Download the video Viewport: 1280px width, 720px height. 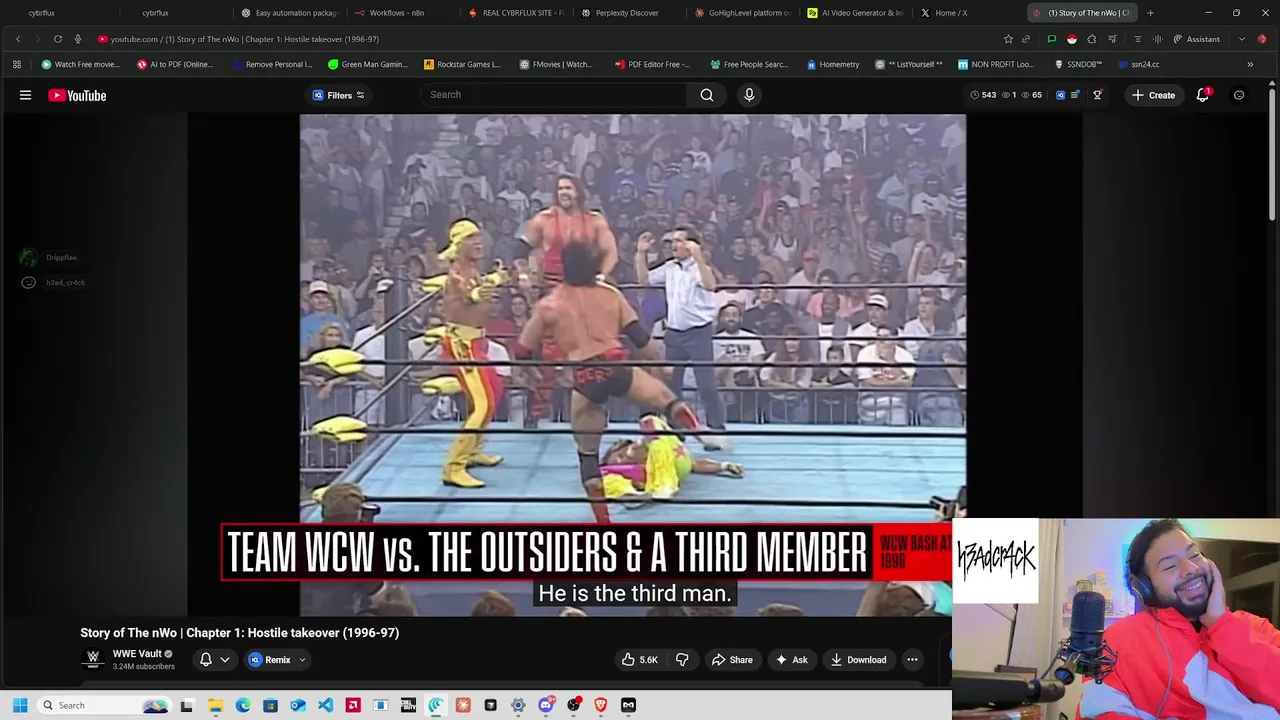pos(858,660)
